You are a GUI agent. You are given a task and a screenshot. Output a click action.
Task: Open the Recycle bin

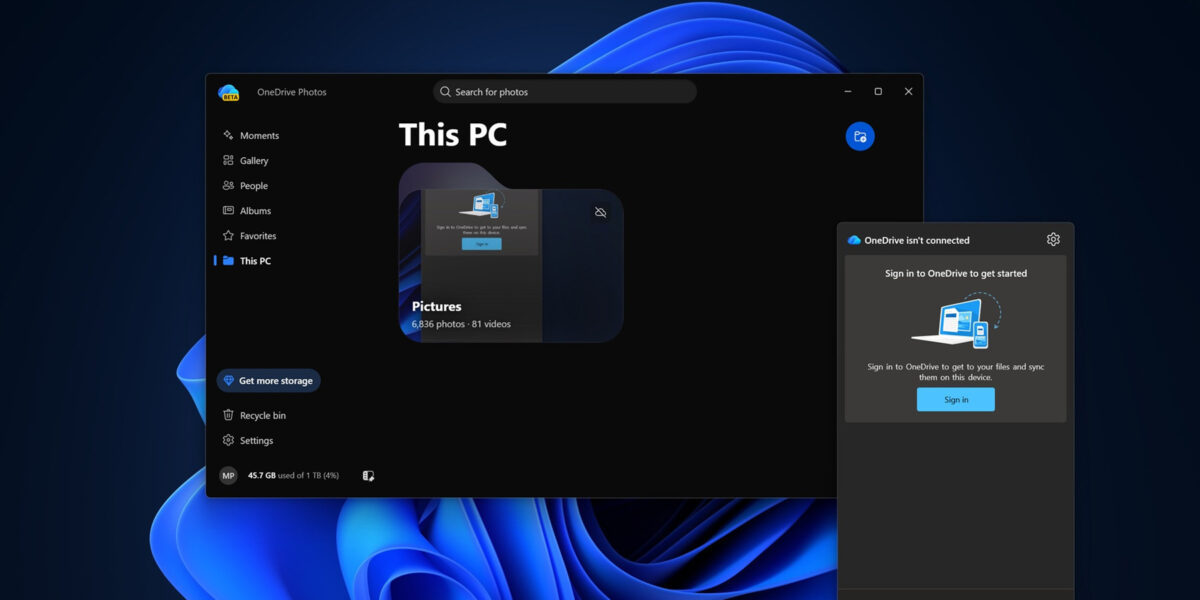pos(254,415)
